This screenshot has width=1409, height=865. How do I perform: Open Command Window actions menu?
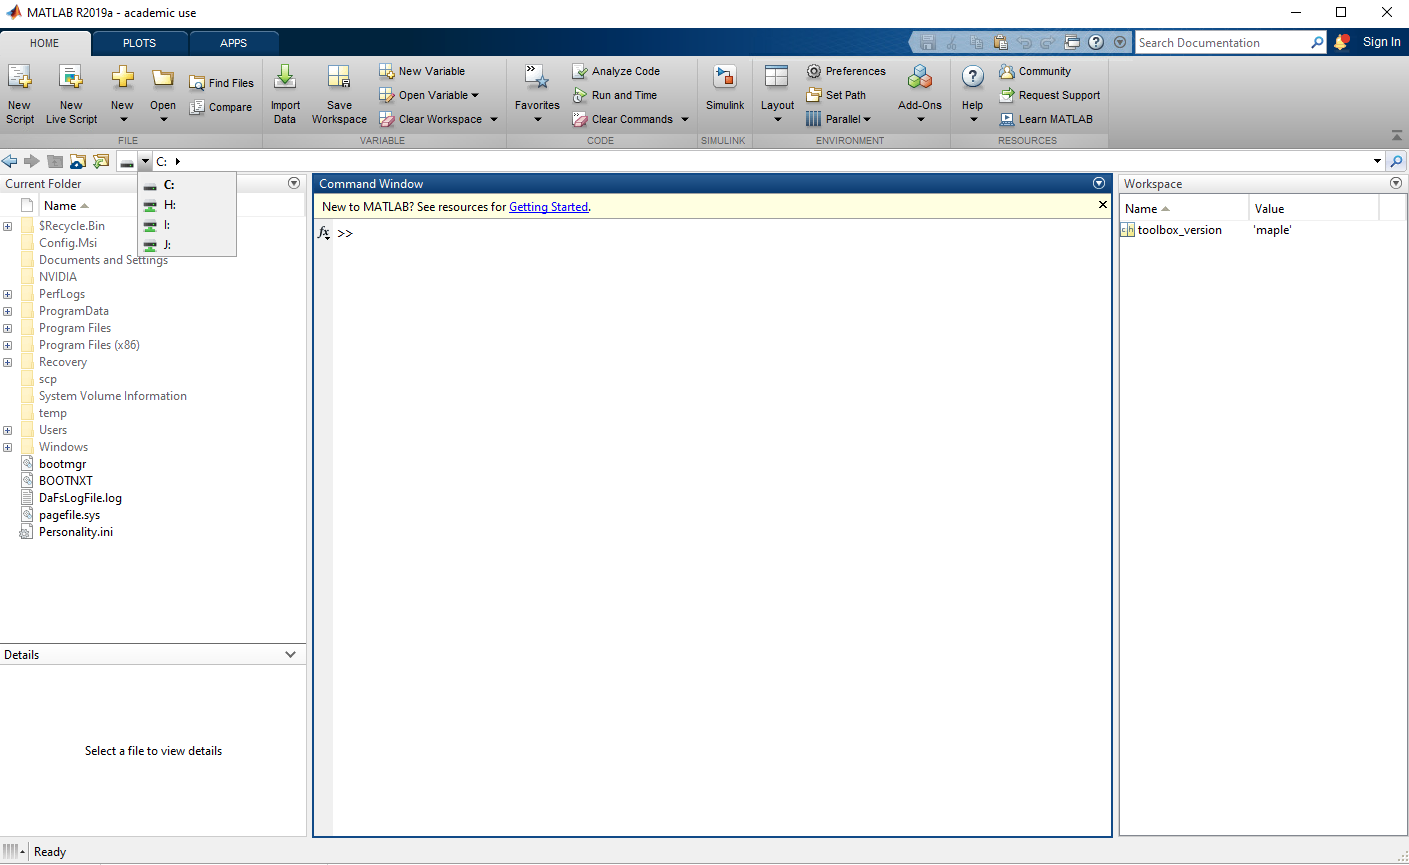(1099, 183)
